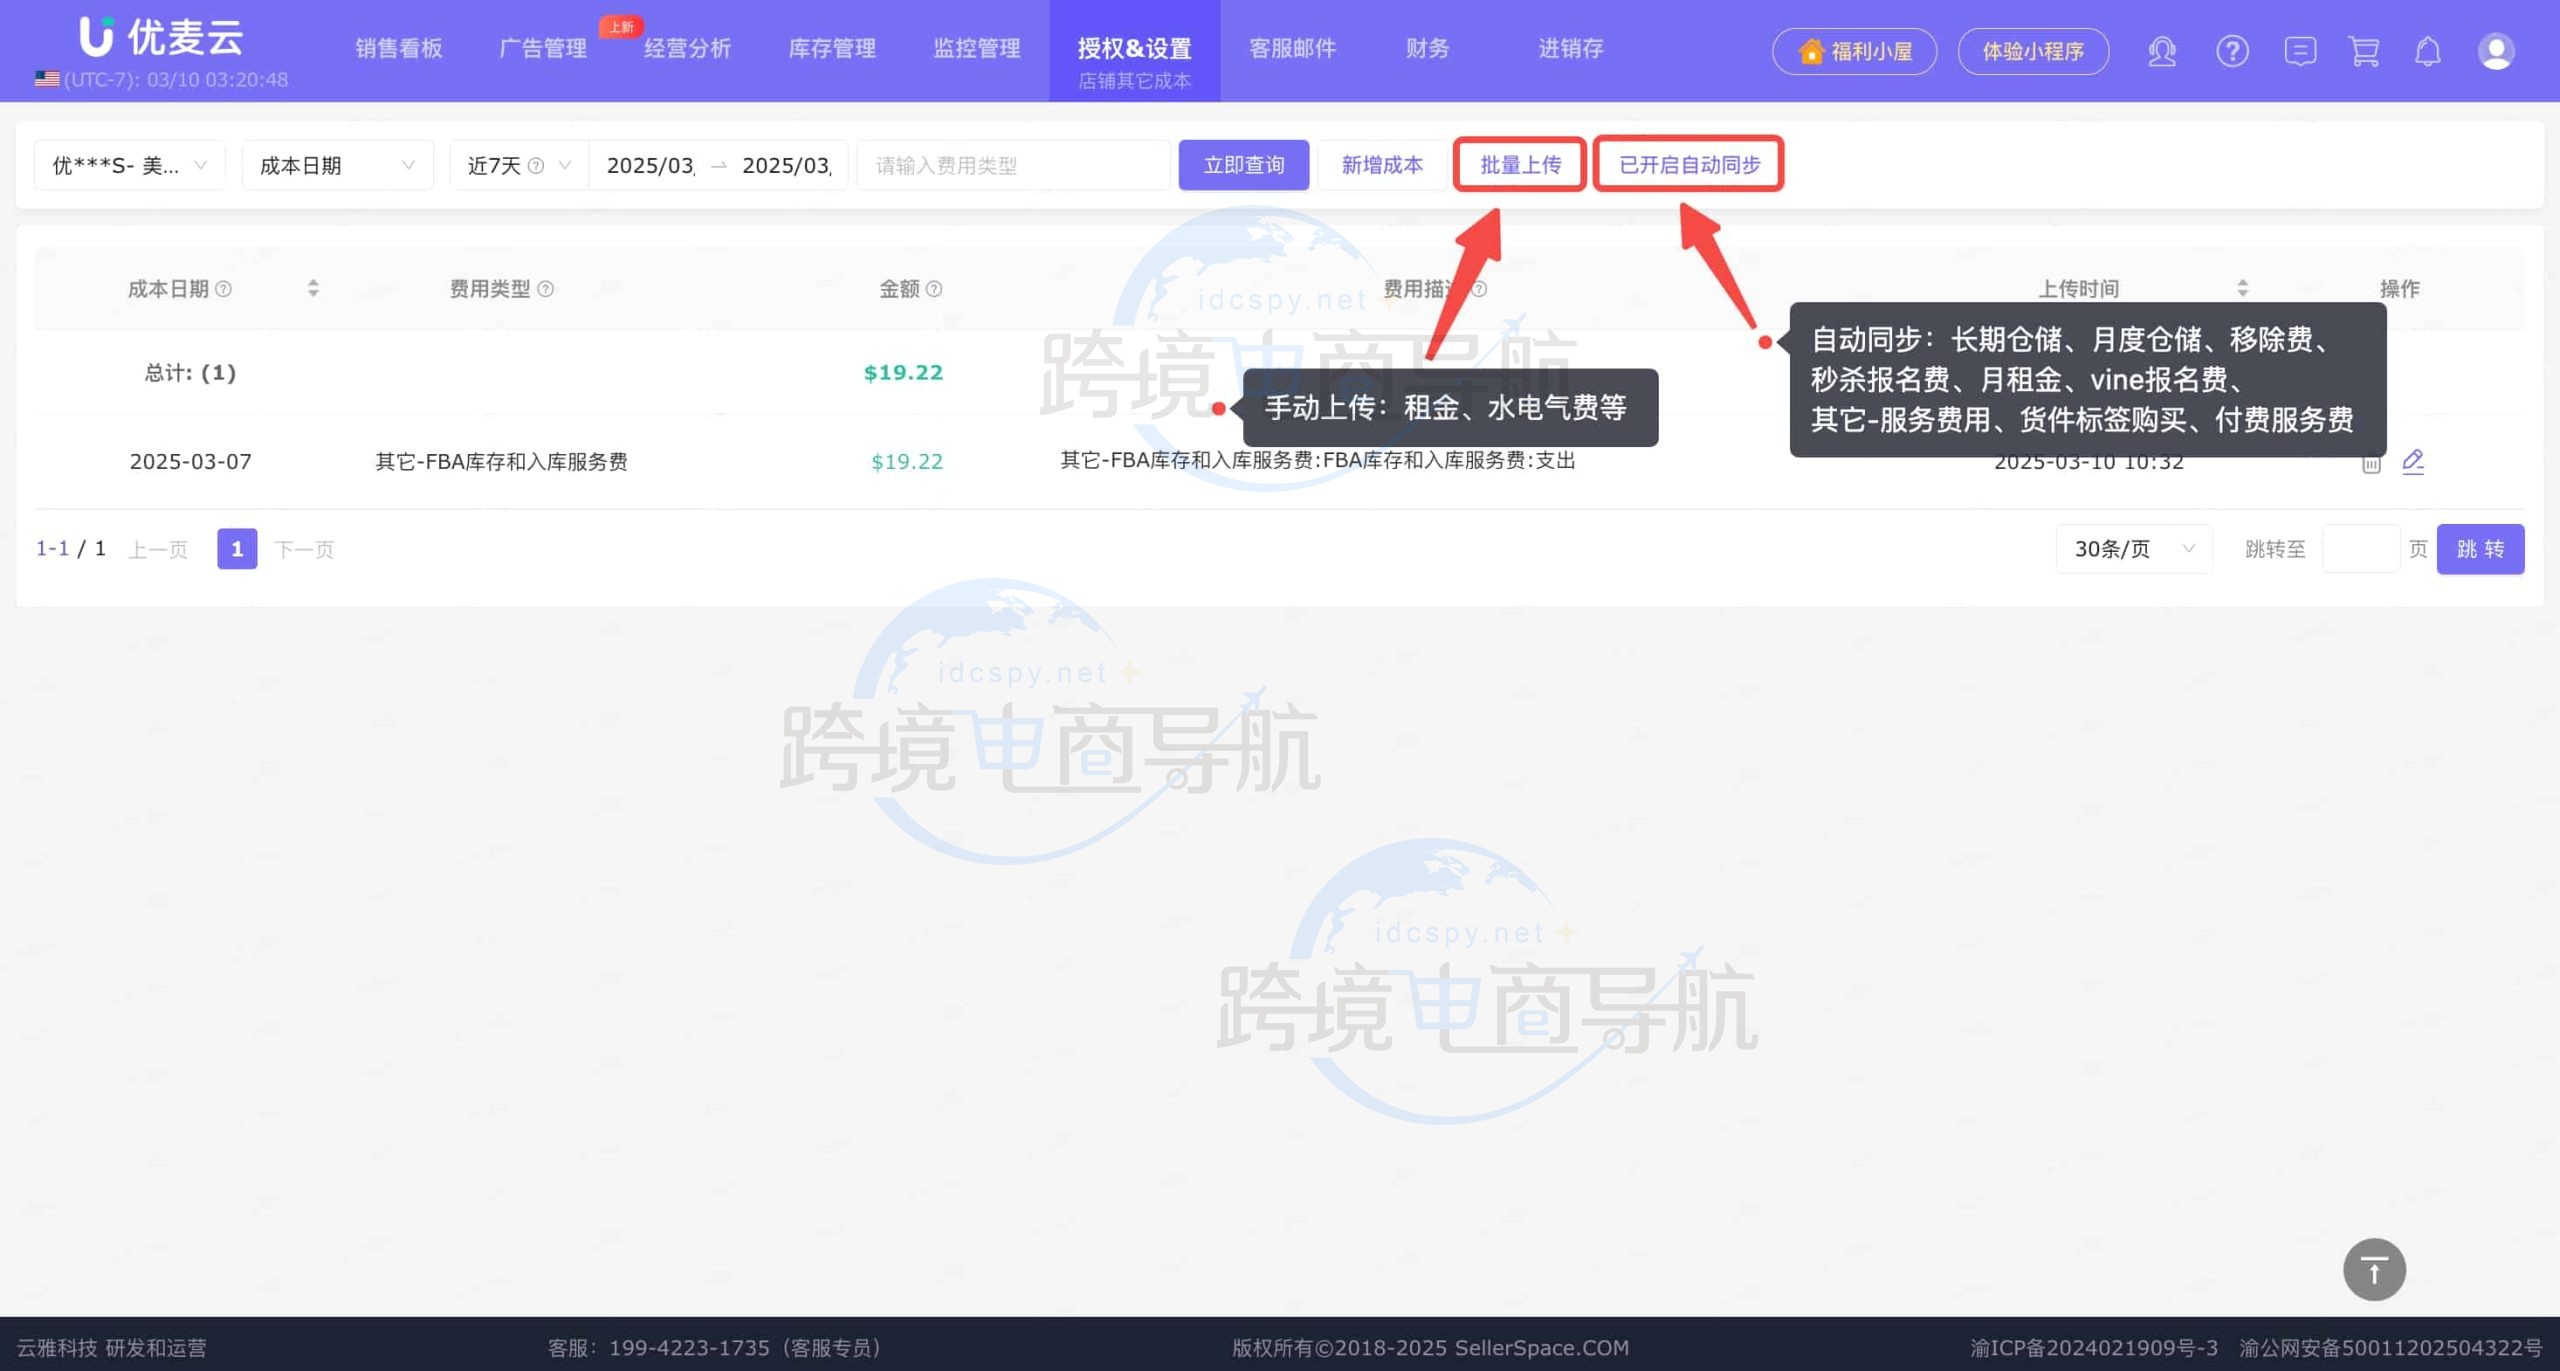Viewport: 2560px width, 1371px height.
Task: Open the help question mark icon
Action: pyautogui.click(x=2232, y=51)
